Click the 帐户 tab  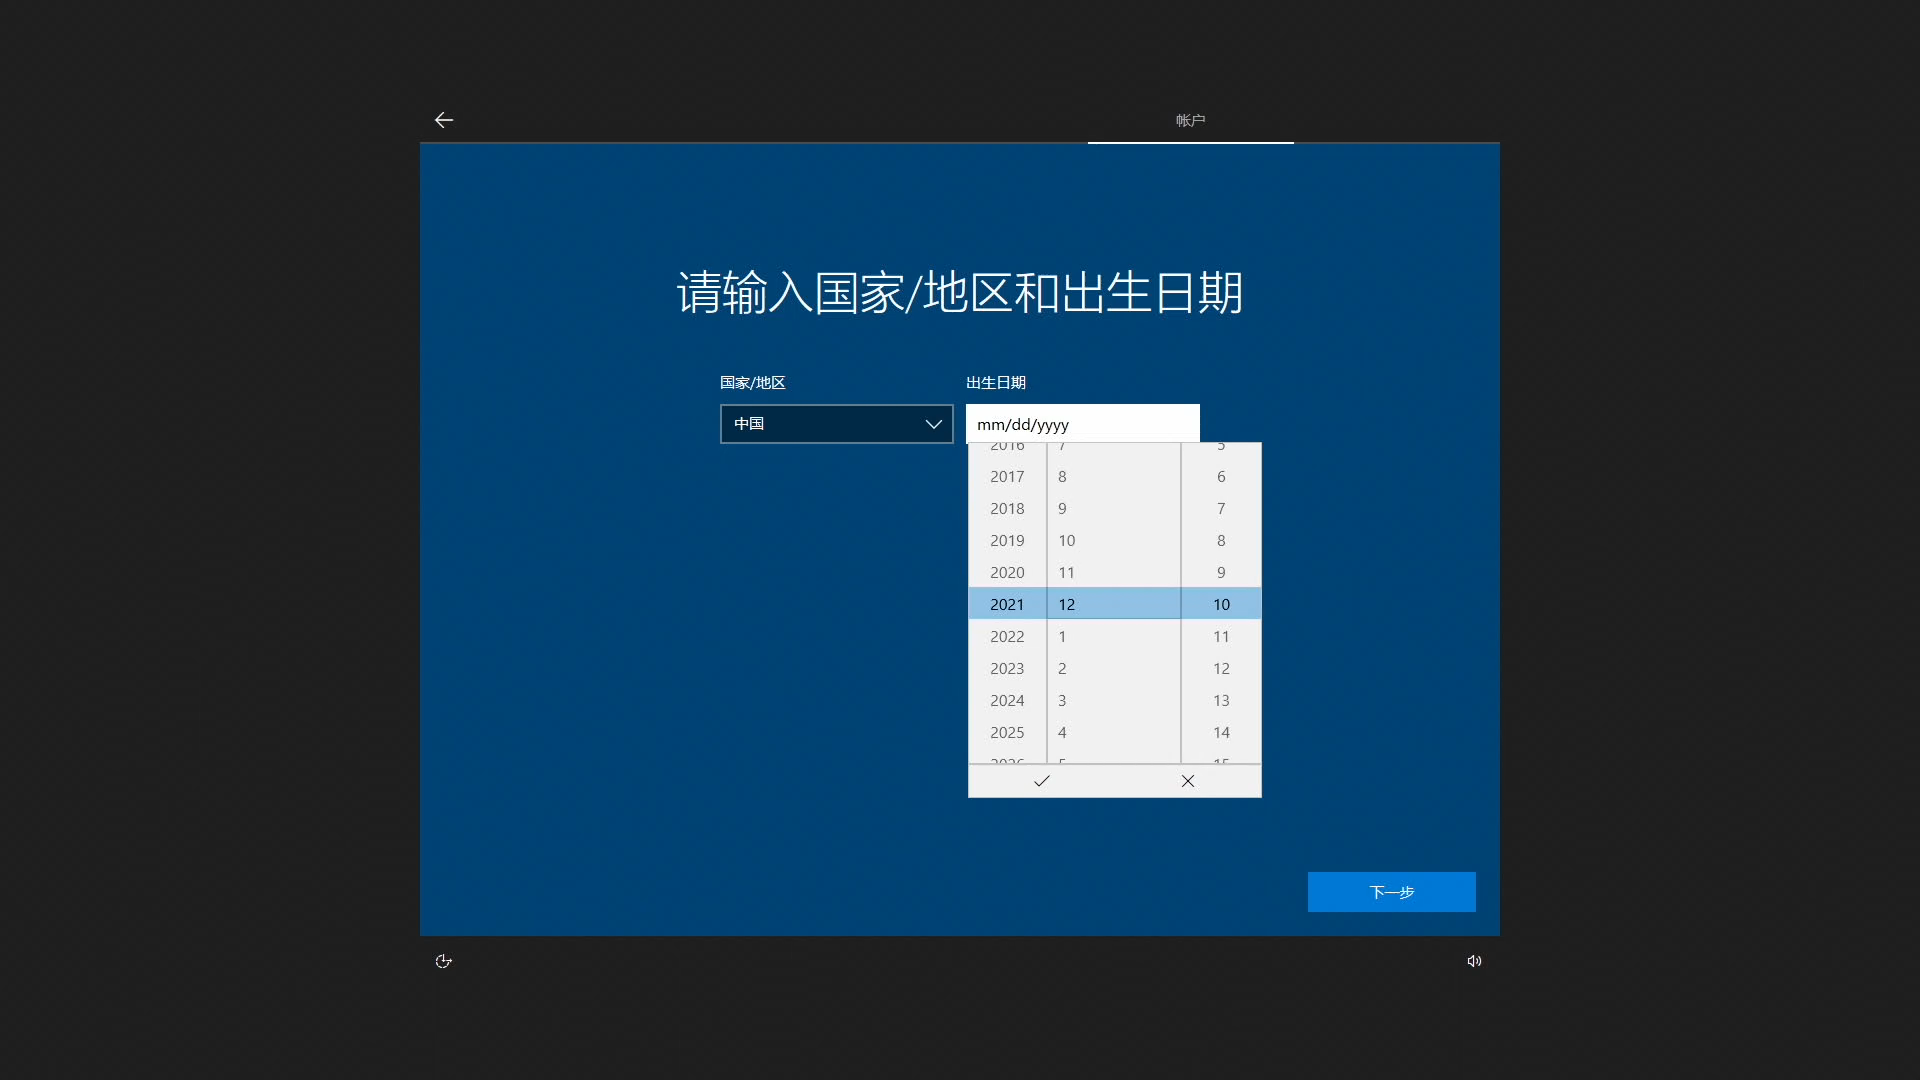coord(1190,120)
